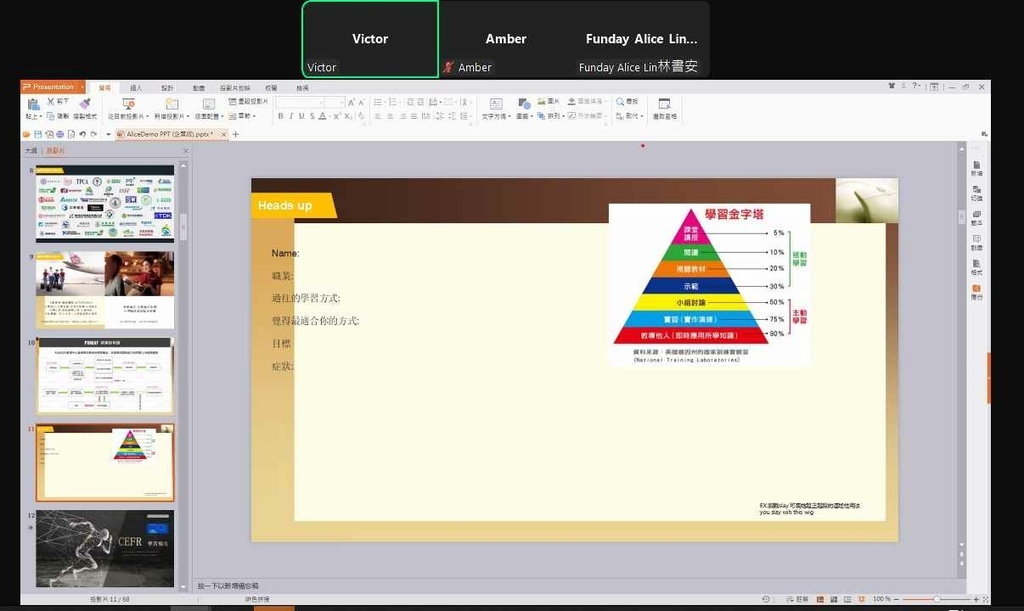The height and width of the screenshot is (611, 1024).
Task: Open the slide layout icon
Action: pyautogui.click(x=208, y=104)
